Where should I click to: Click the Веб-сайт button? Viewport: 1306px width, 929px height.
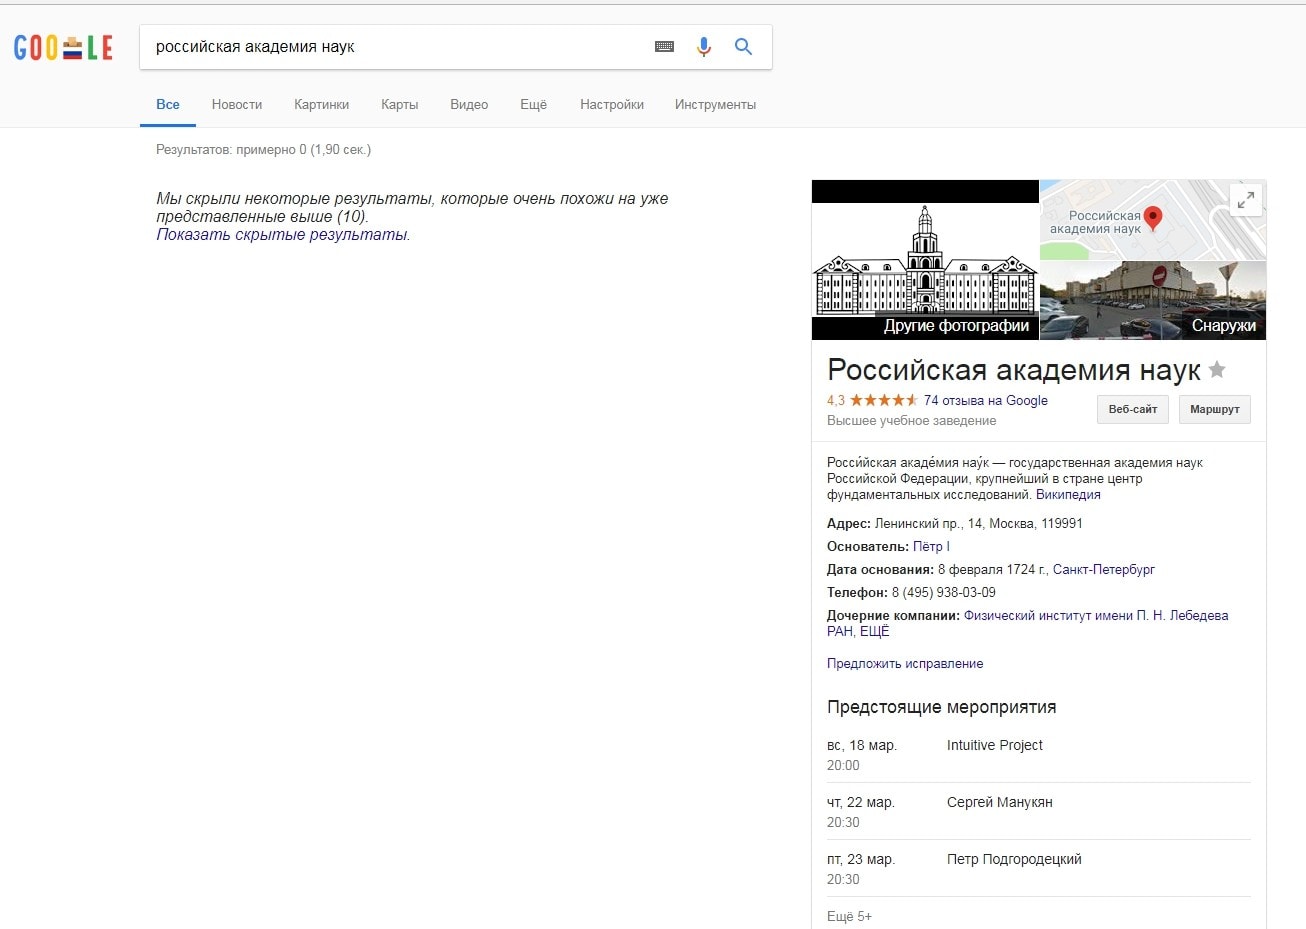tap(1132, 409)
